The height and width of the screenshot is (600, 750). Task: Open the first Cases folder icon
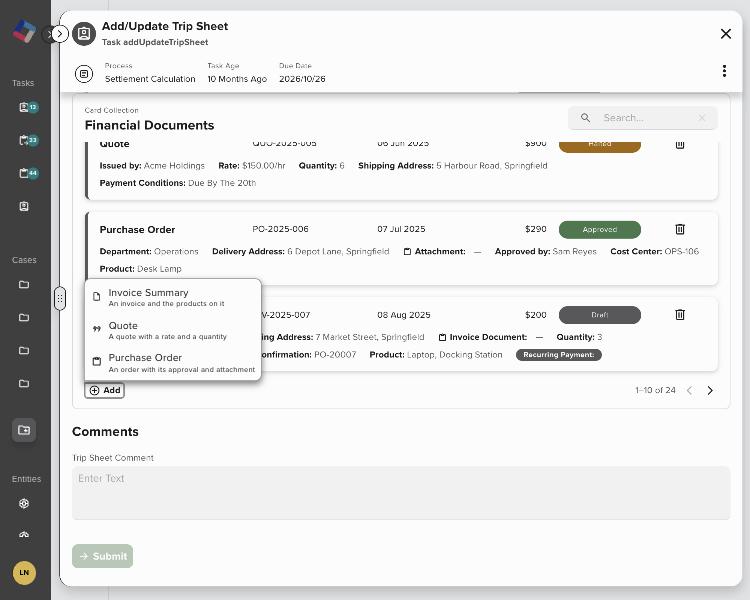[x=24, y=285]
